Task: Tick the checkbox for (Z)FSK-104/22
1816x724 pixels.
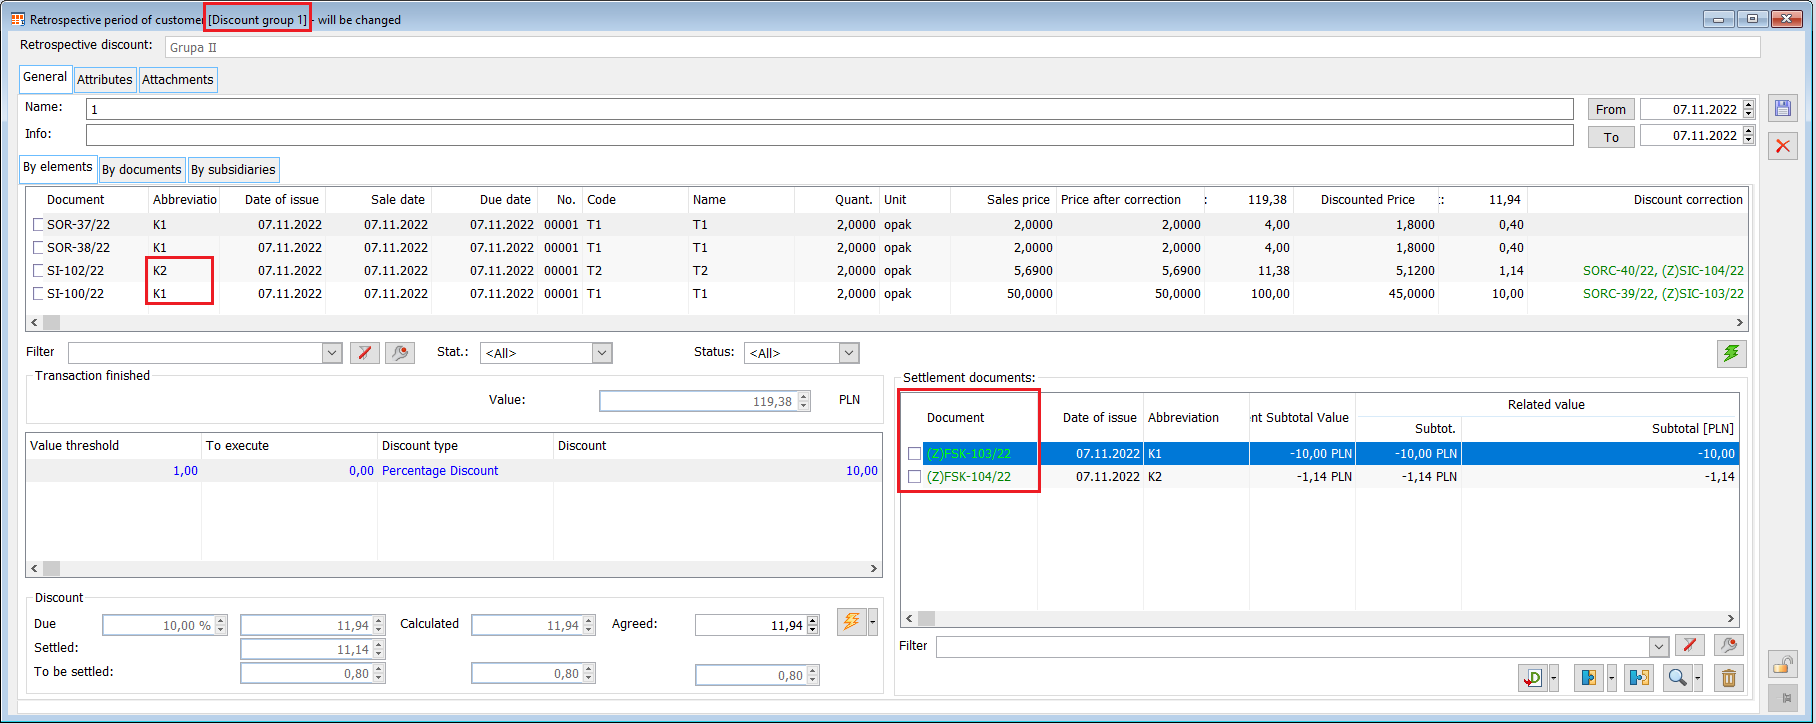Action: pos(914,477)
